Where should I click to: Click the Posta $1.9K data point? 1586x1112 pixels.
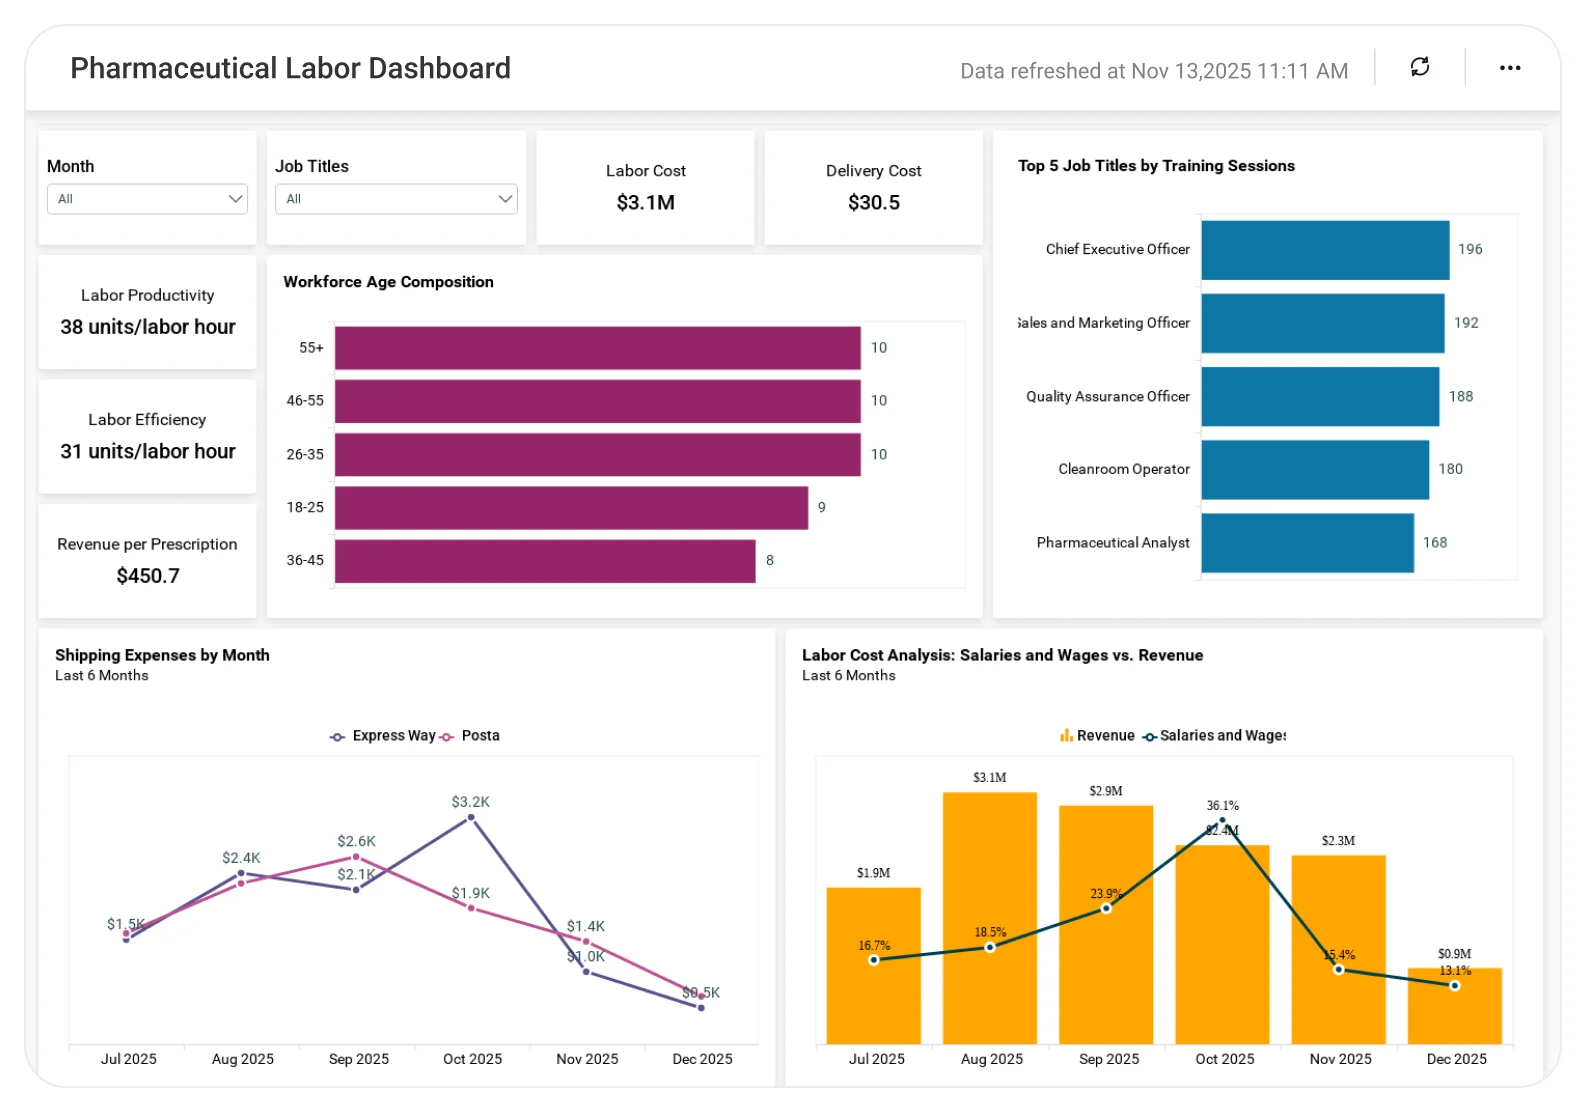pos(471,908)
